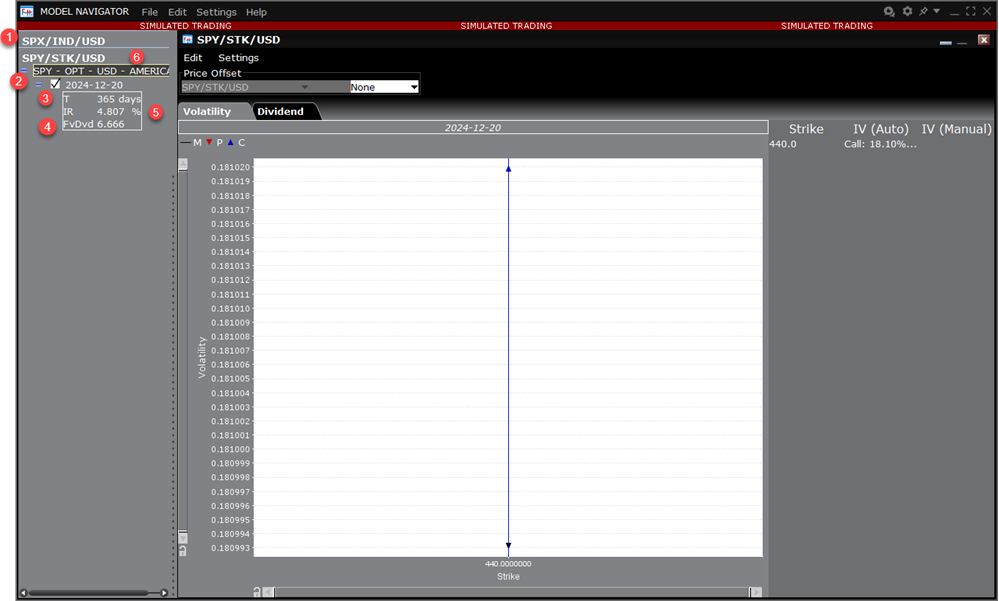Click the call marker at top of curve
Viewport: 999px width, 601px height.
point(508,168)
